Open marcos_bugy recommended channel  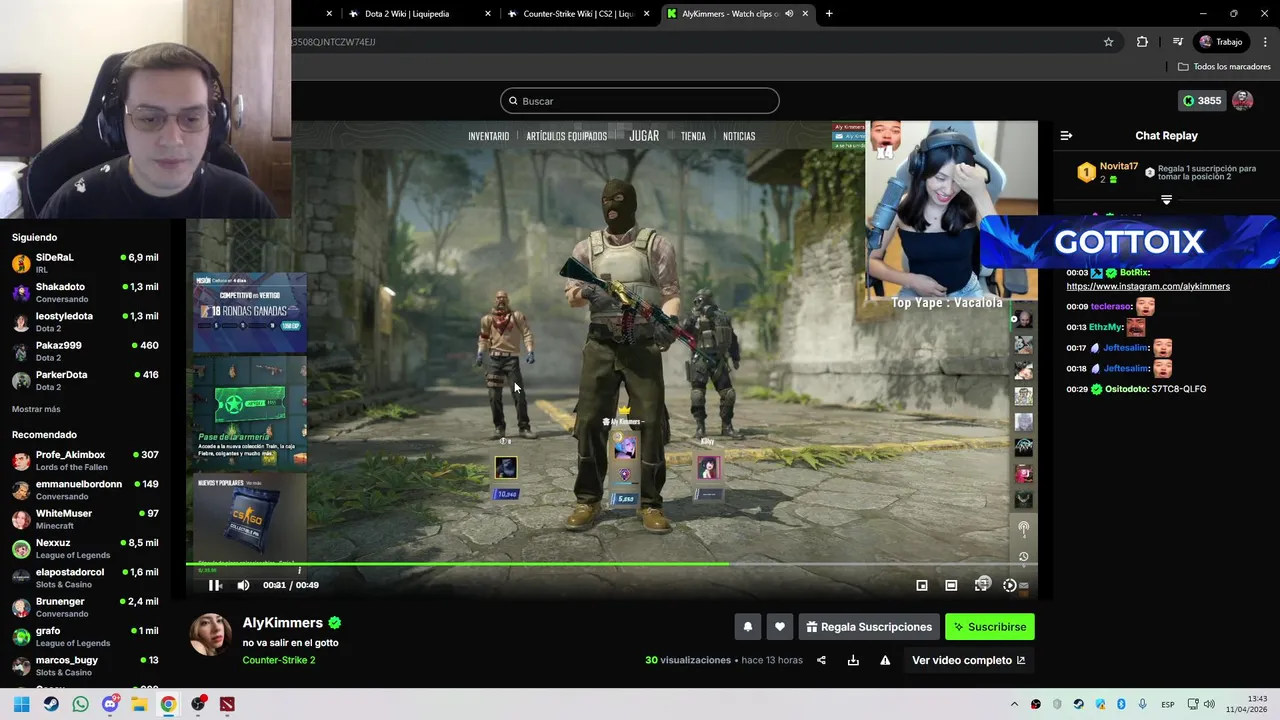(85, 666)
